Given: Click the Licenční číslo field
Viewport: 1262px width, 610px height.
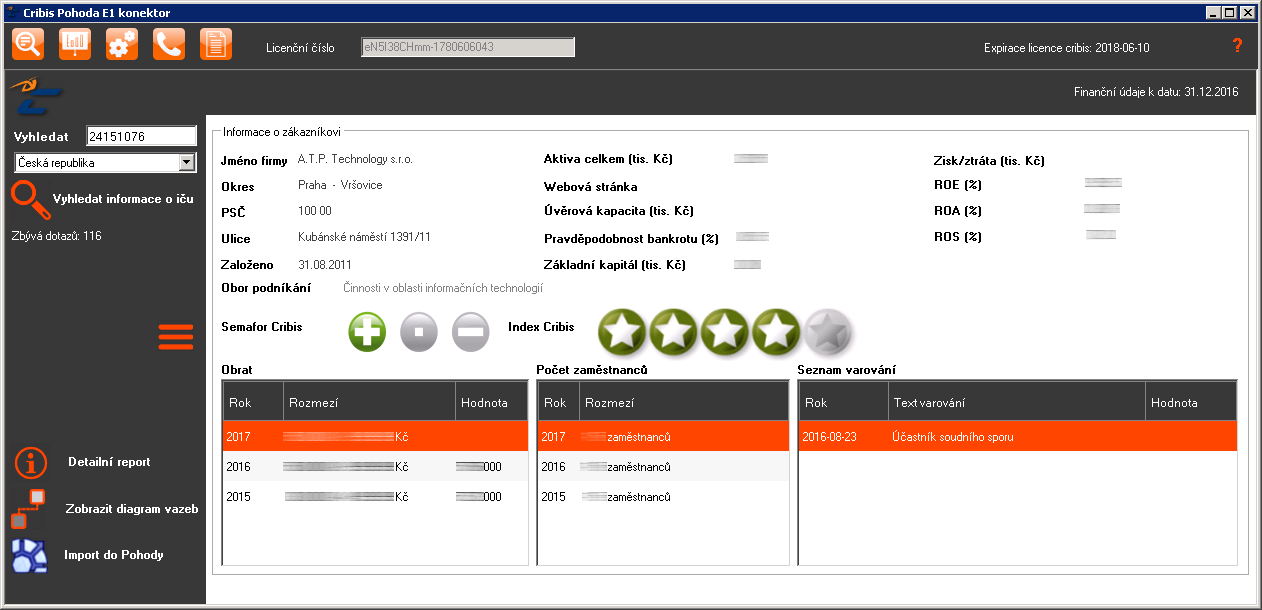Looking at the screenshot, I should [x=468, y=47].
